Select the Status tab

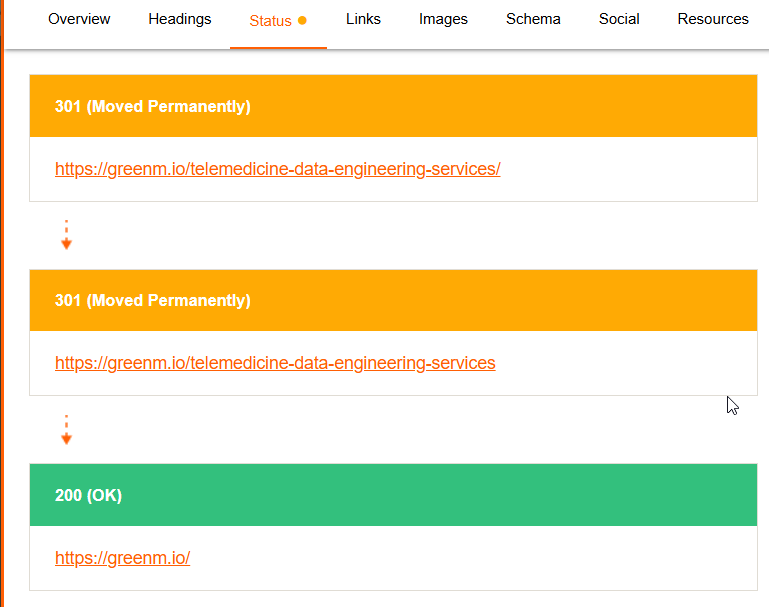click(x=270, y=20)
